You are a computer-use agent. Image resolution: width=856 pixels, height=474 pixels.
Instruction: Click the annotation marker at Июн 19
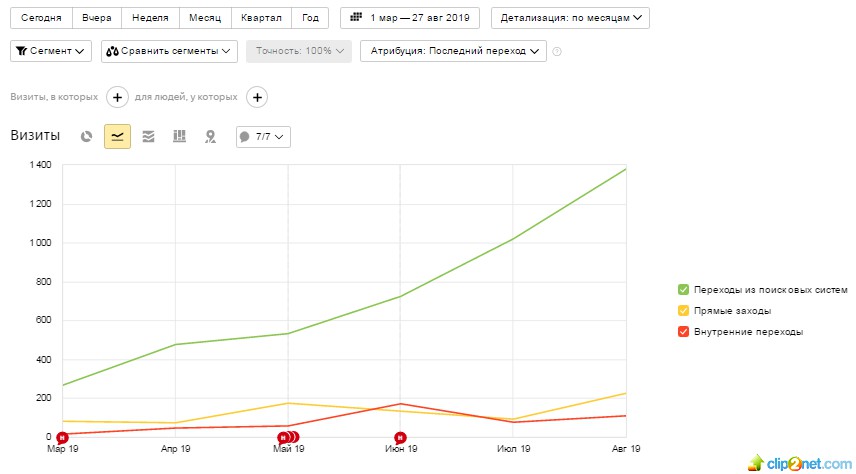coord(400,437)
